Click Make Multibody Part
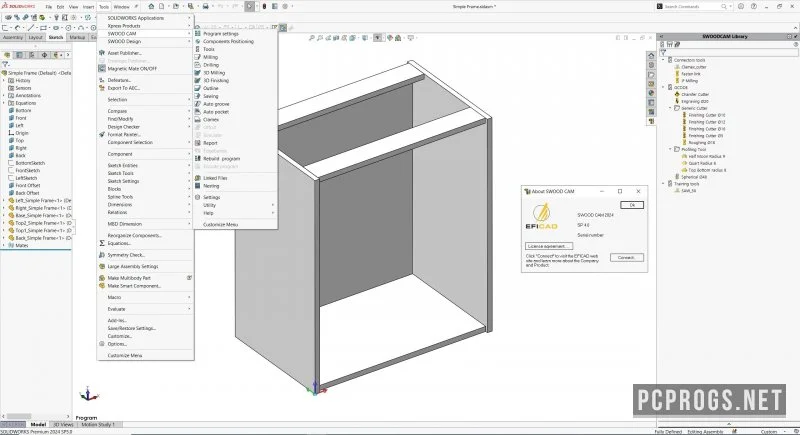The height and width of the screenshot is (435, 800). pyautogui.click(x=129, y=278)
